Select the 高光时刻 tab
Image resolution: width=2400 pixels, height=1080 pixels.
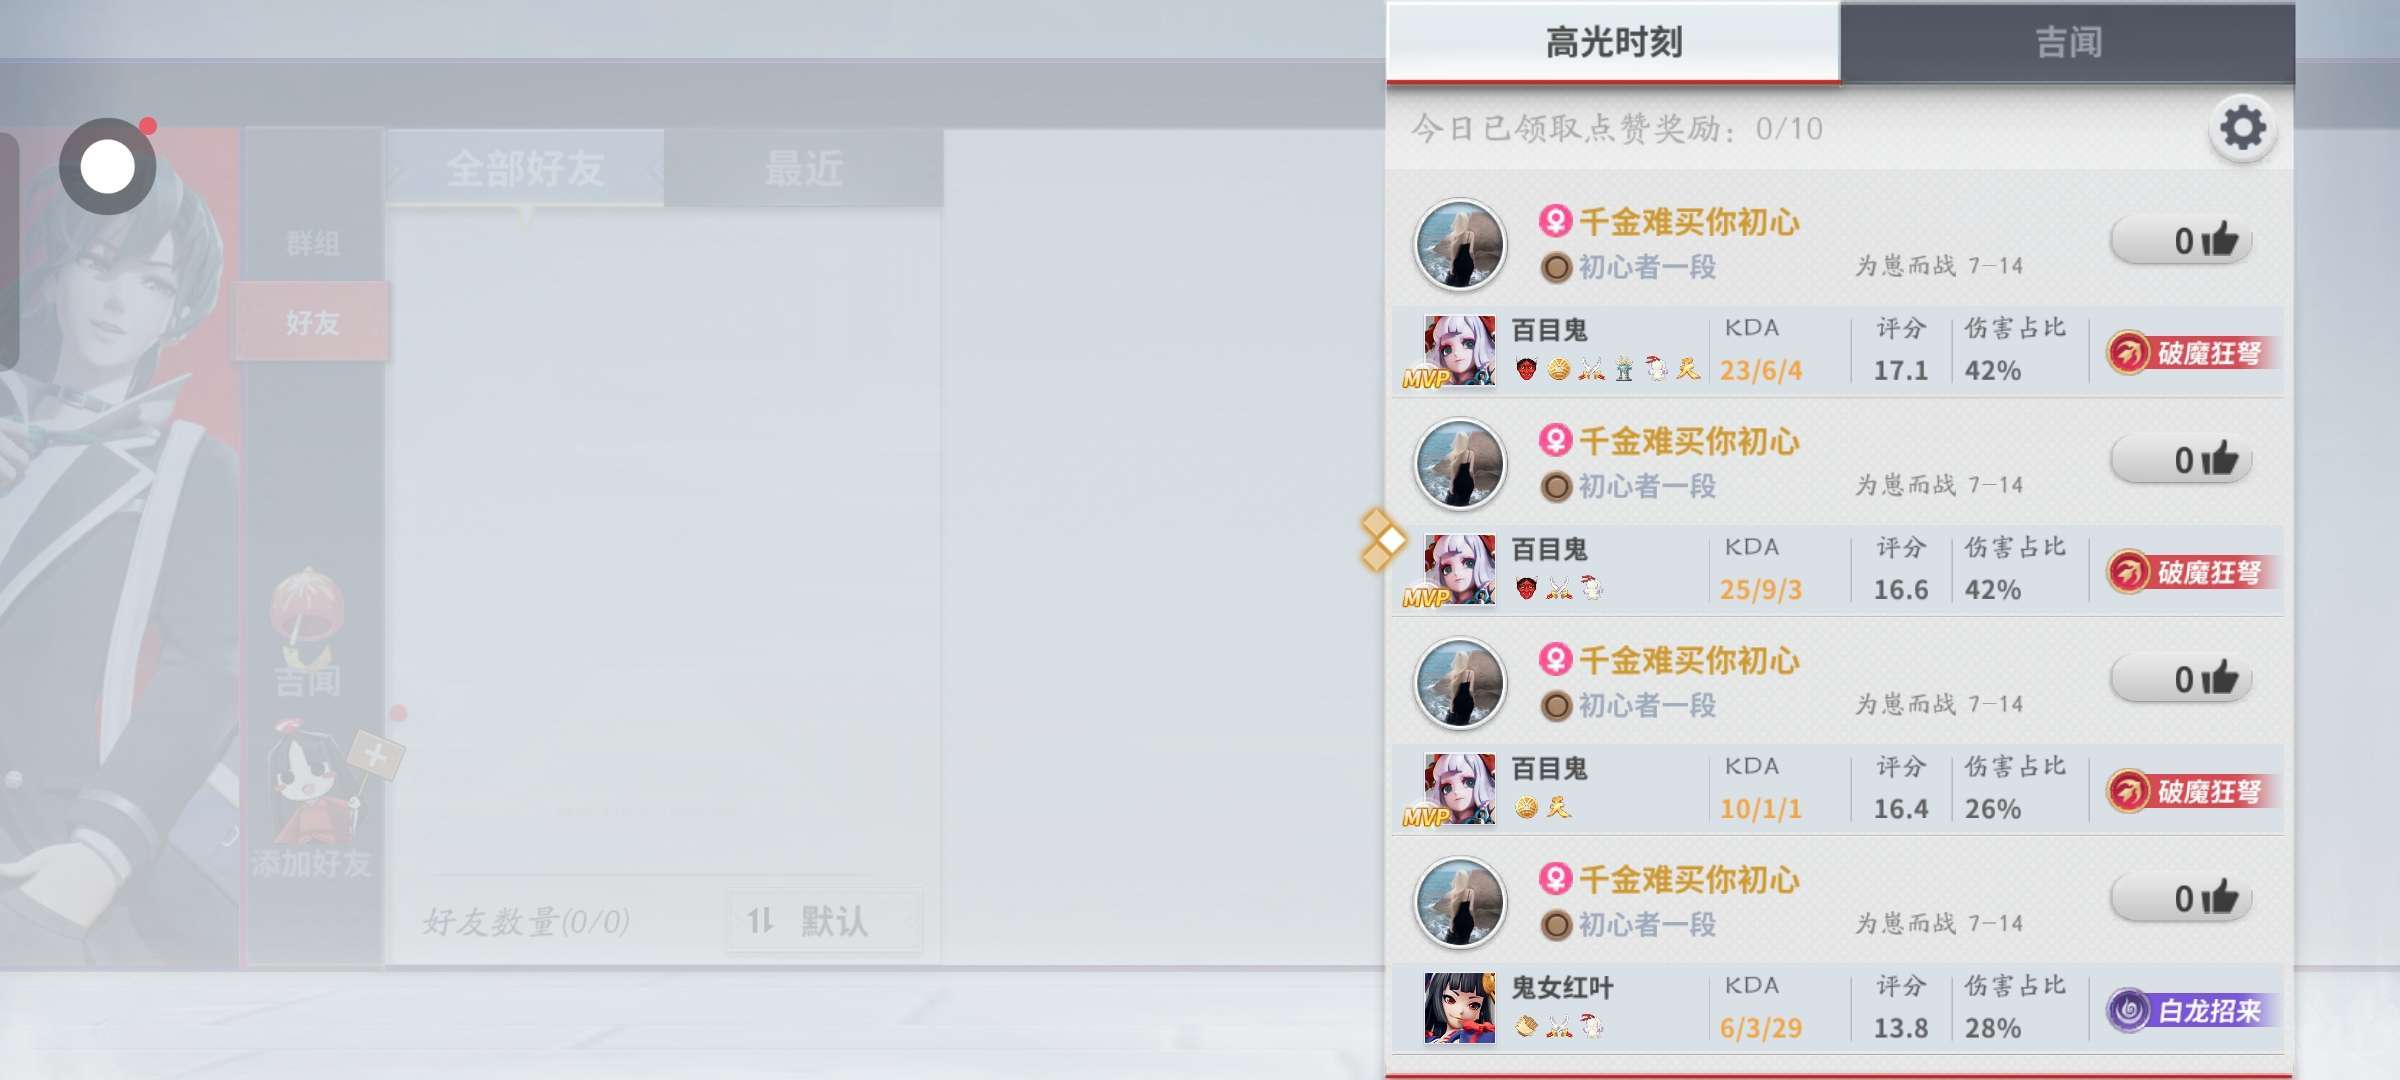1613,42
